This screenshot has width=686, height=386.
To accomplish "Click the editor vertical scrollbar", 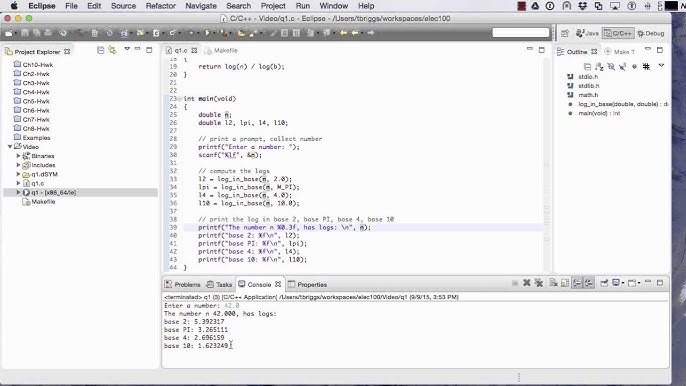I will [x=546, y=165].
